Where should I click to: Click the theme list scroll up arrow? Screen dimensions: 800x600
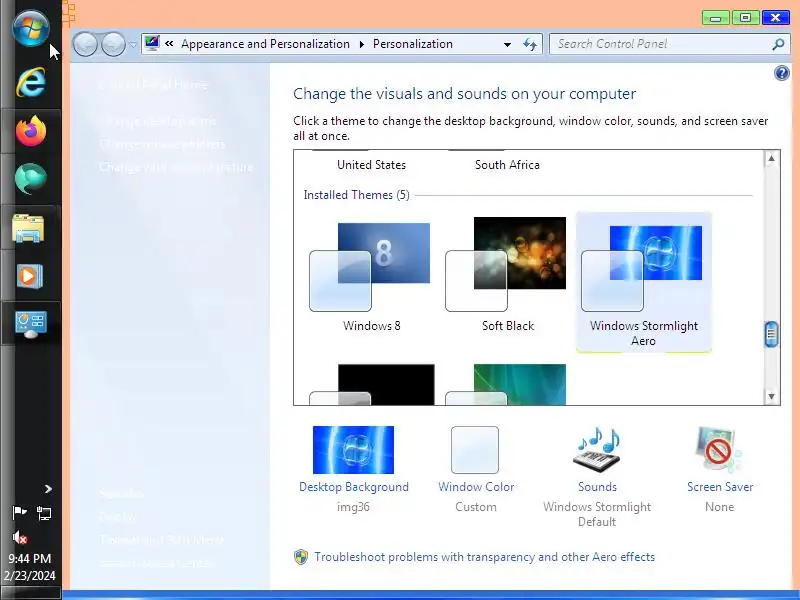click(x=771, y=159)
